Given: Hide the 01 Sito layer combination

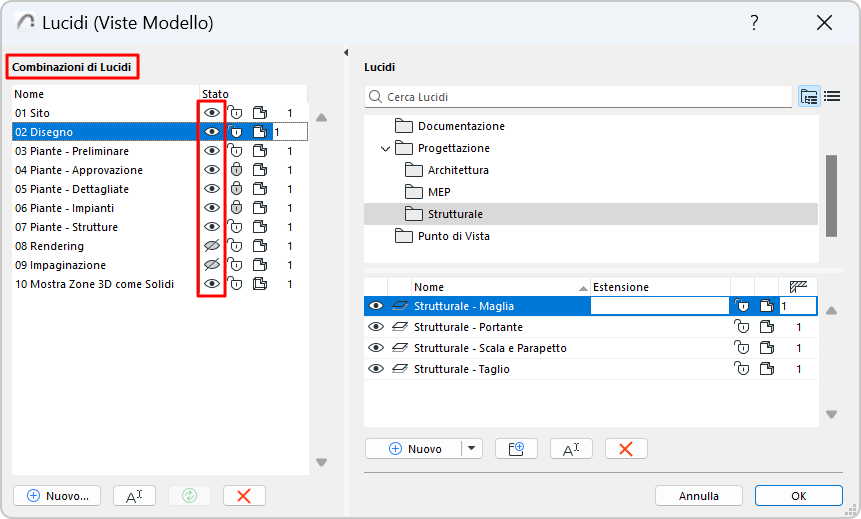Looking at the screenshot, I should [x=212, y=113].
